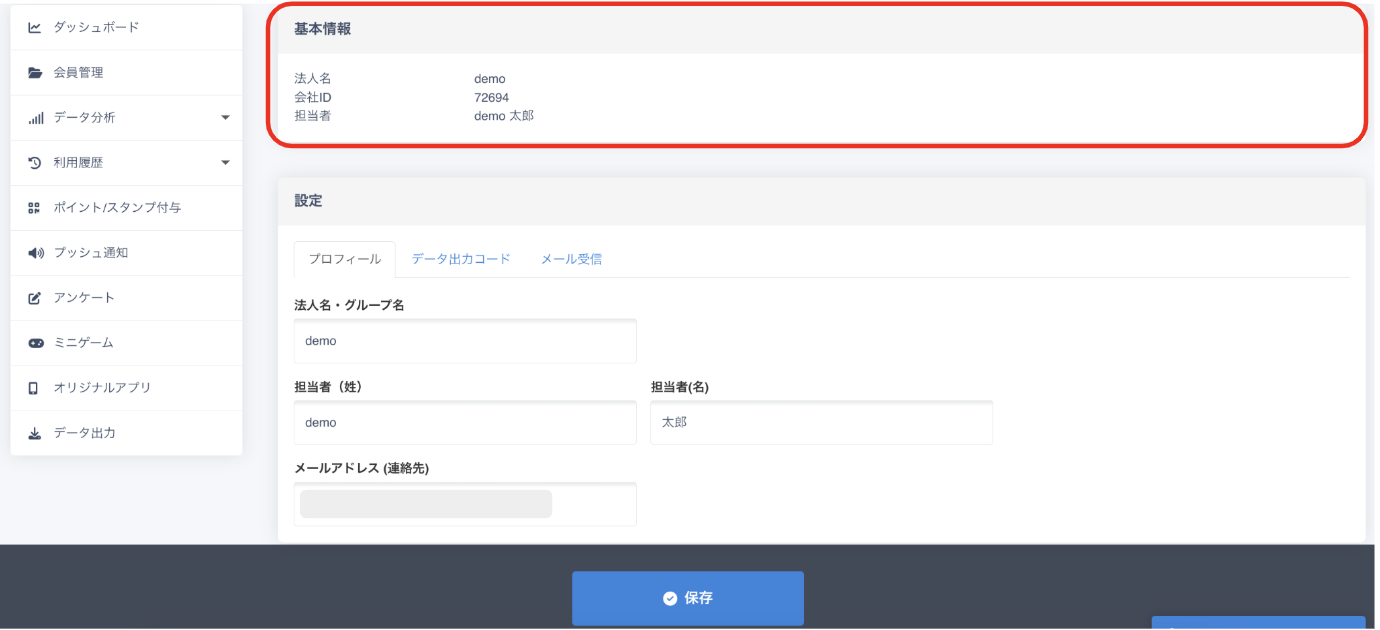The width and height of the screenshot is (1380, 630).
Task: Click the ミニゲーム gamepad icon
Action: click(x=35, y=343)
